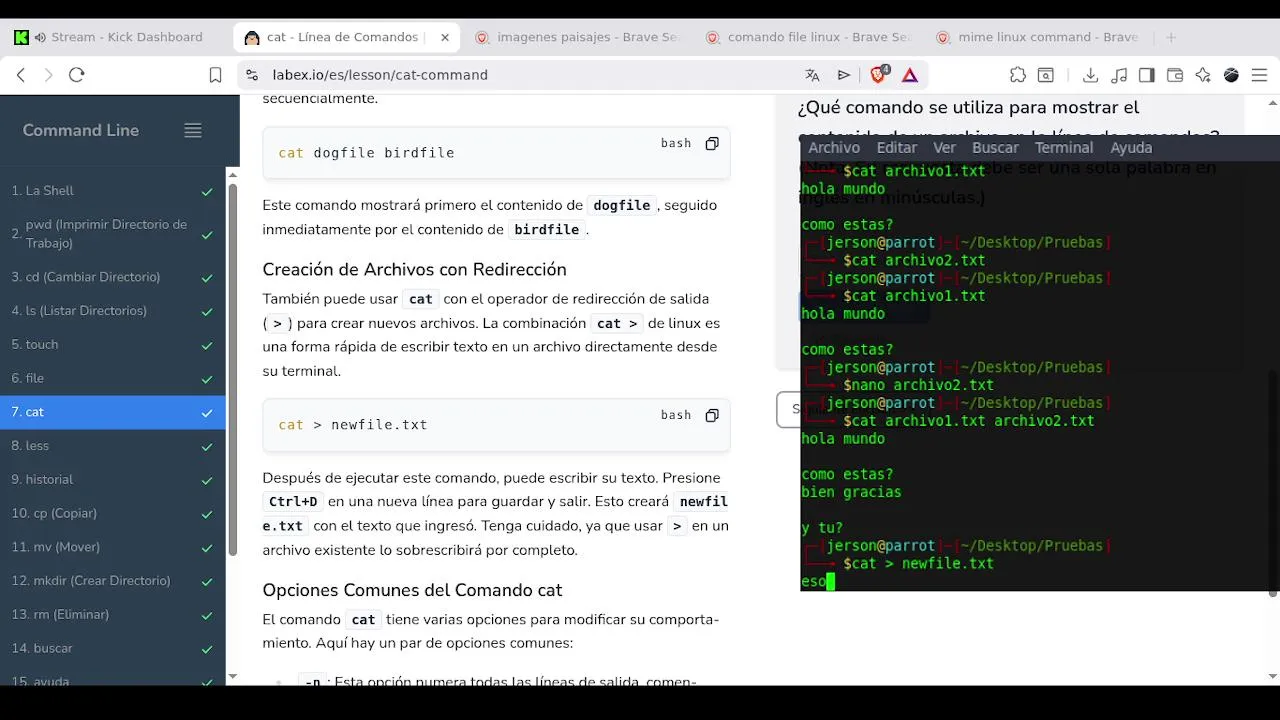This screenshot has height=720, width=1280.
Task: Click the audio icon on Kick tab
Action: tap(40, 37)
